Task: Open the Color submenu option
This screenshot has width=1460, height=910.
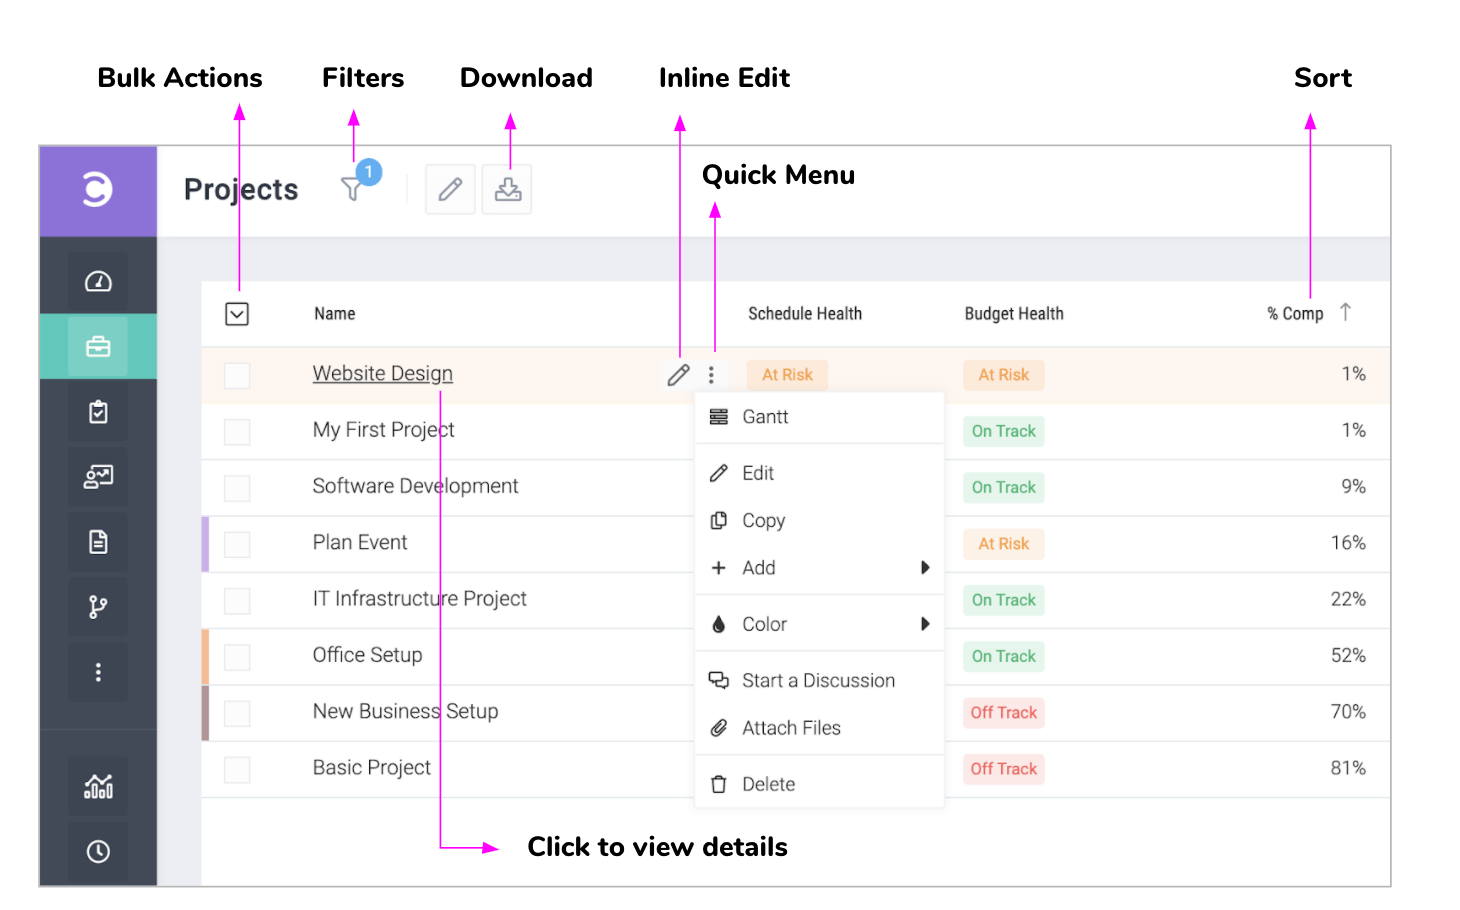Action: pos(765,624)
